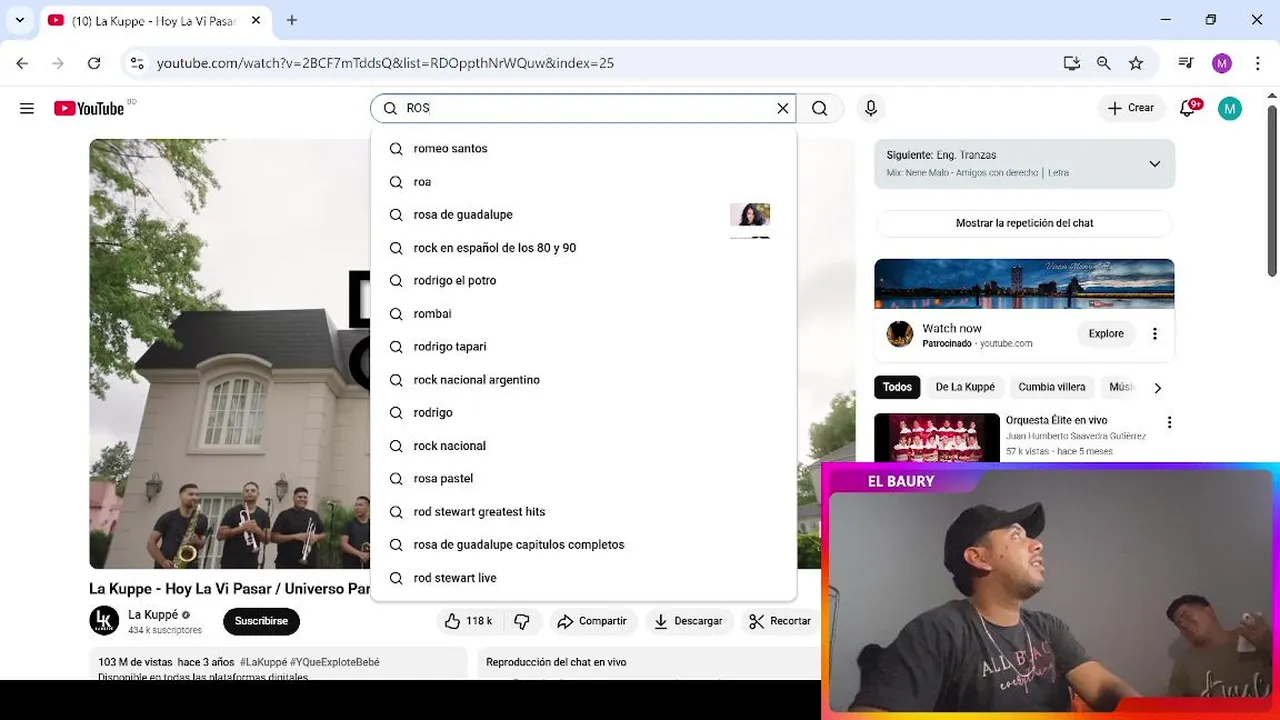
Task: Select the 'De La Kuppé' chip
Action: click(965, 387)
